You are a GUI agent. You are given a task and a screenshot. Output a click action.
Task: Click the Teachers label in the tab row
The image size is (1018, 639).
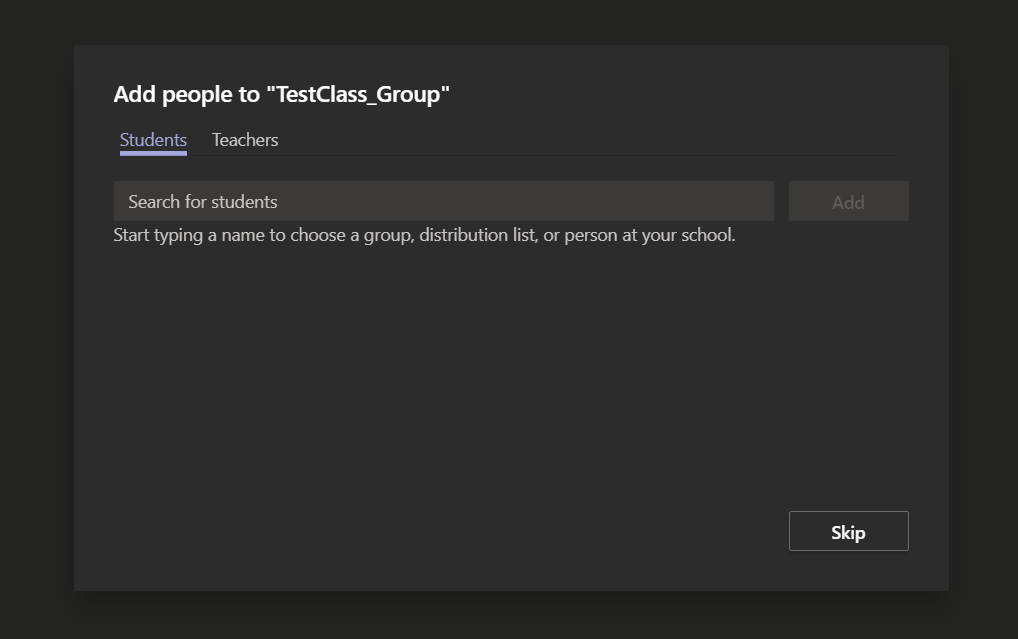click(244, 140)
